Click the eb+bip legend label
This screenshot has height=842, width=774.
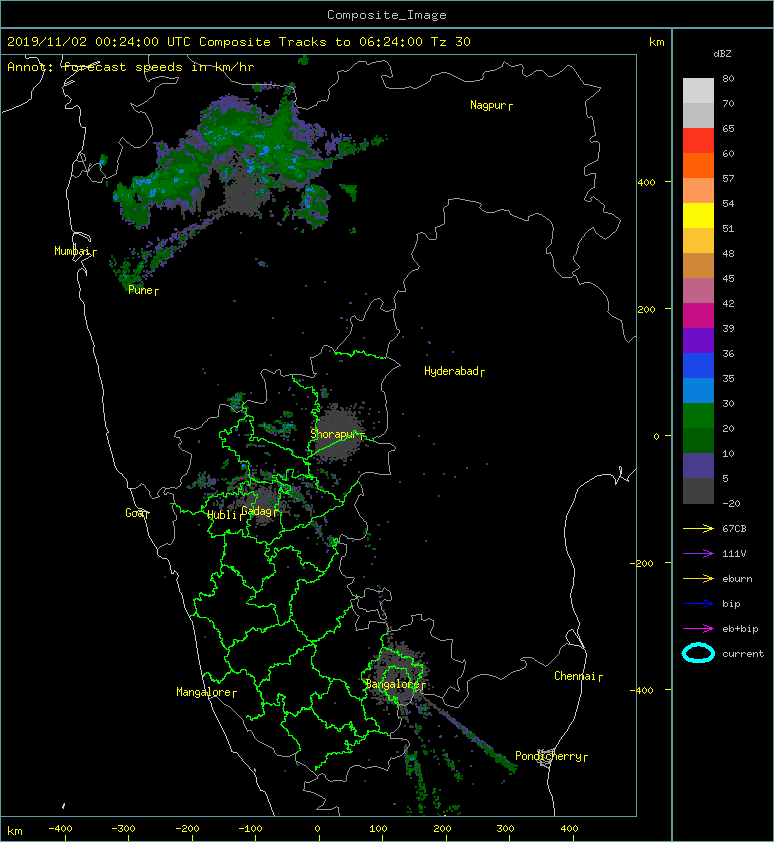click(x=740, y=629)
